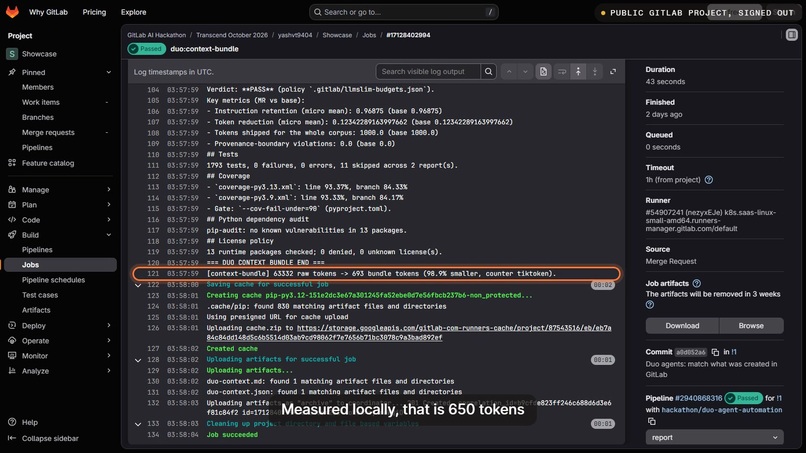Click the Plan section icon
Image resolution: width=806 pixels, height=453 pixels.
pyautogui.click(x=12, y=205)
